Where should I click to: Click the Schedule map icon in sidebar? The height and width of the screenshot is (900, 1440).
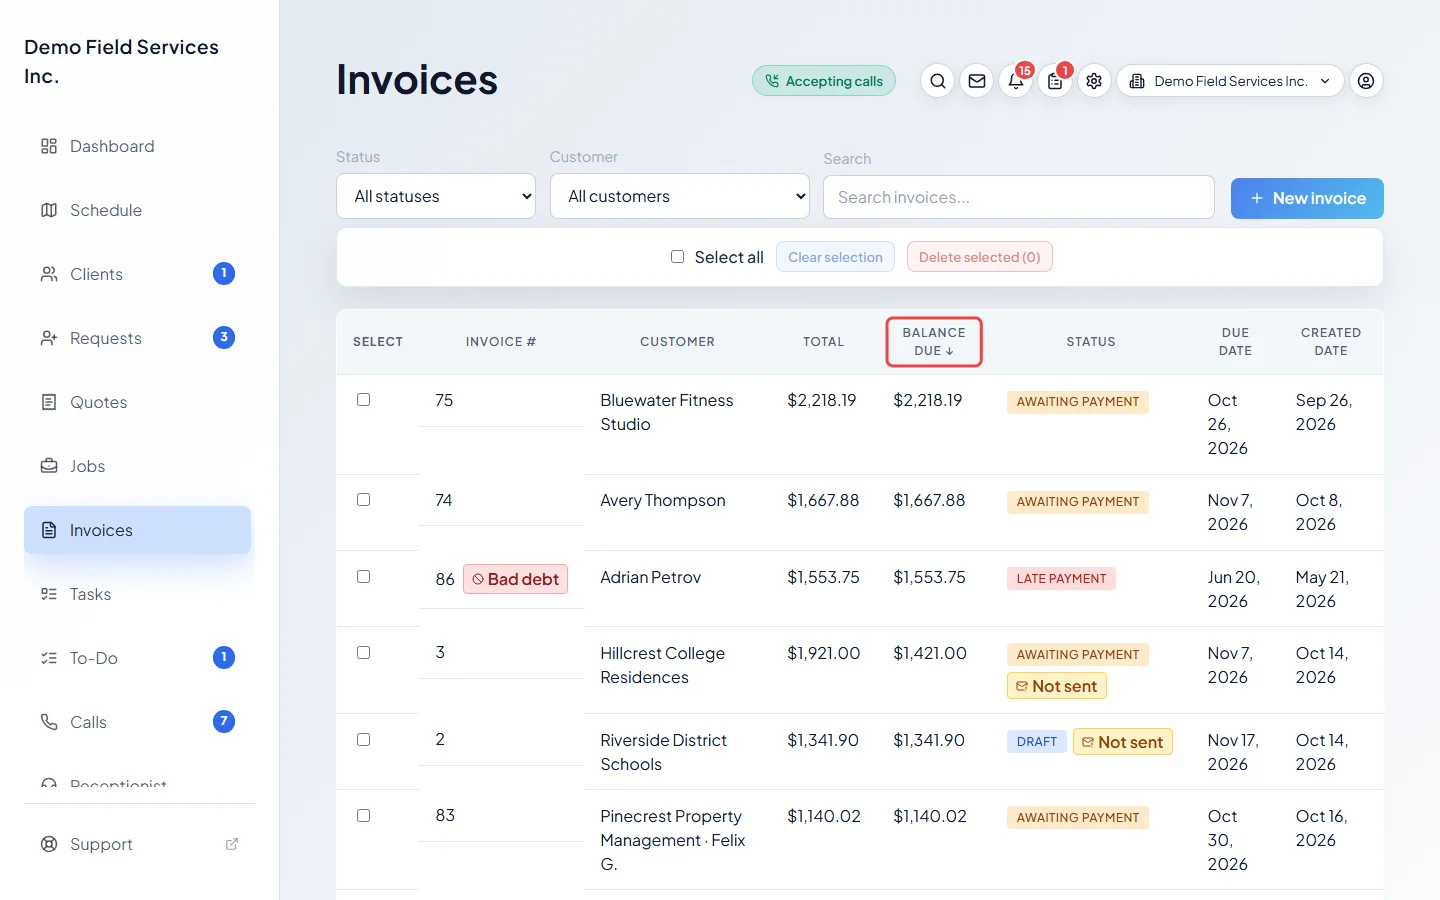tap(49, 210)
